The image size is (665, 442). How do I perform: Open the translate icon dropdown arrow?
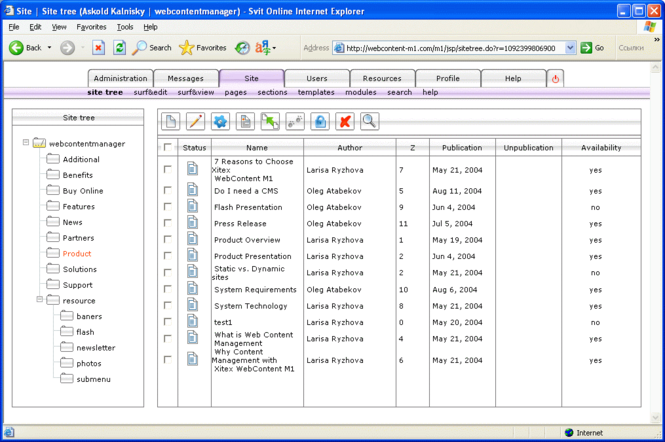coord(274,48)
